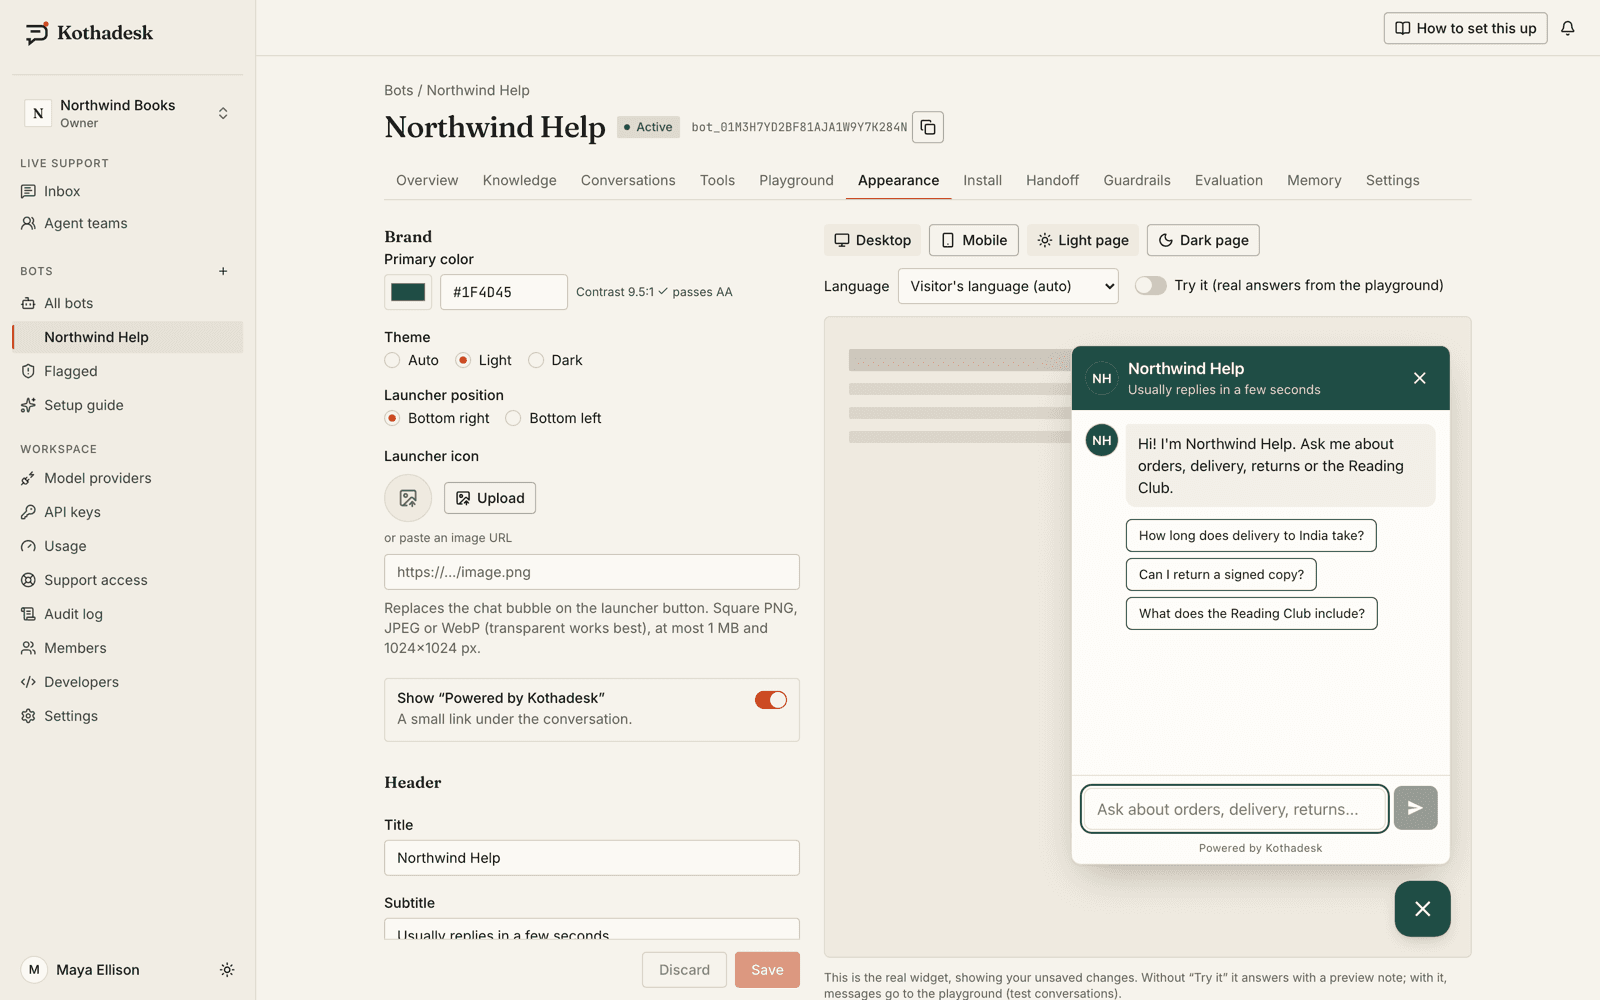Screen dimensions: 1600x1000
Task: Select the Dark theme radio button
Action: pyautogui.click(x=536, y=360)
